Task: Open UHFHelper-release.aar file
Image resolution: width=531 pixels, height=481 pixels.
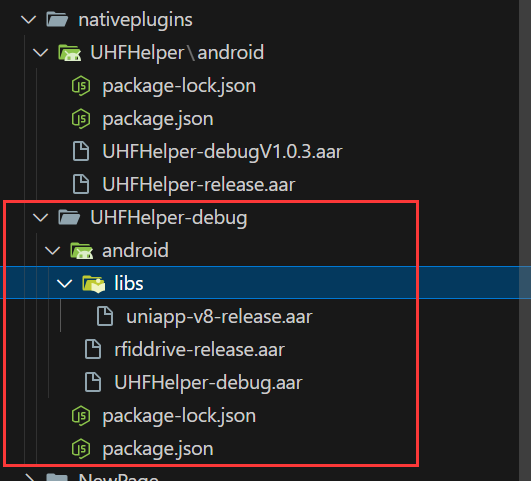Action: point(199,185)
